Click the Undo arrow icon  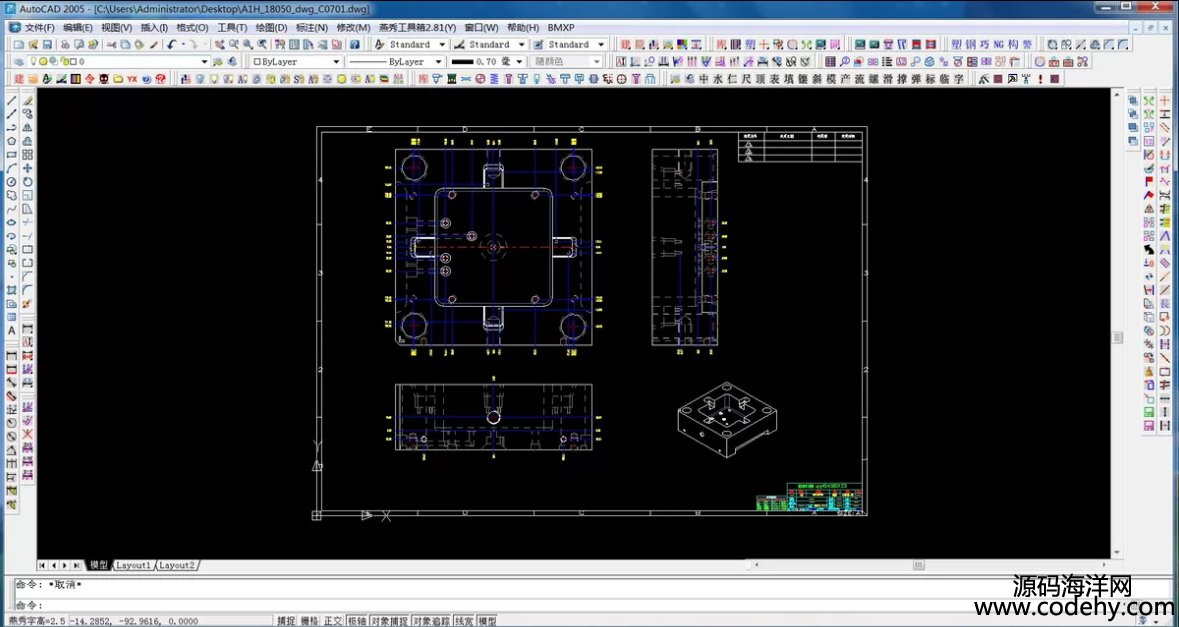point(172,45)
